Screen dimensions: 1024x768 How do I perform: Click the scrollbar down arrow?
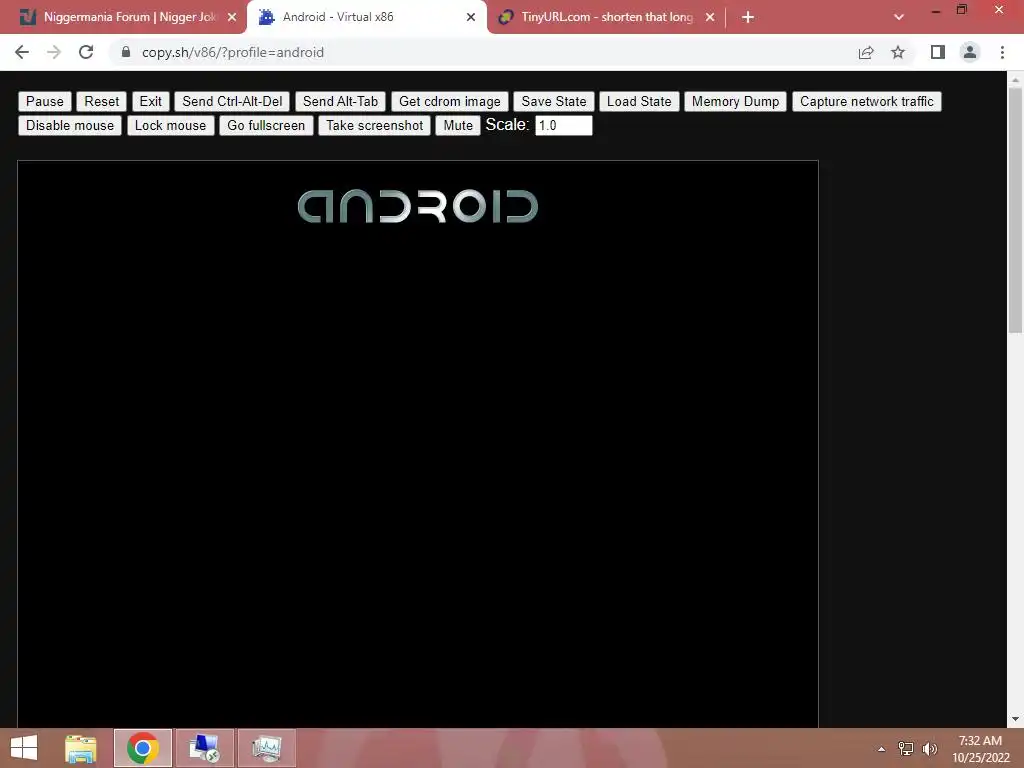(1015, 719)
